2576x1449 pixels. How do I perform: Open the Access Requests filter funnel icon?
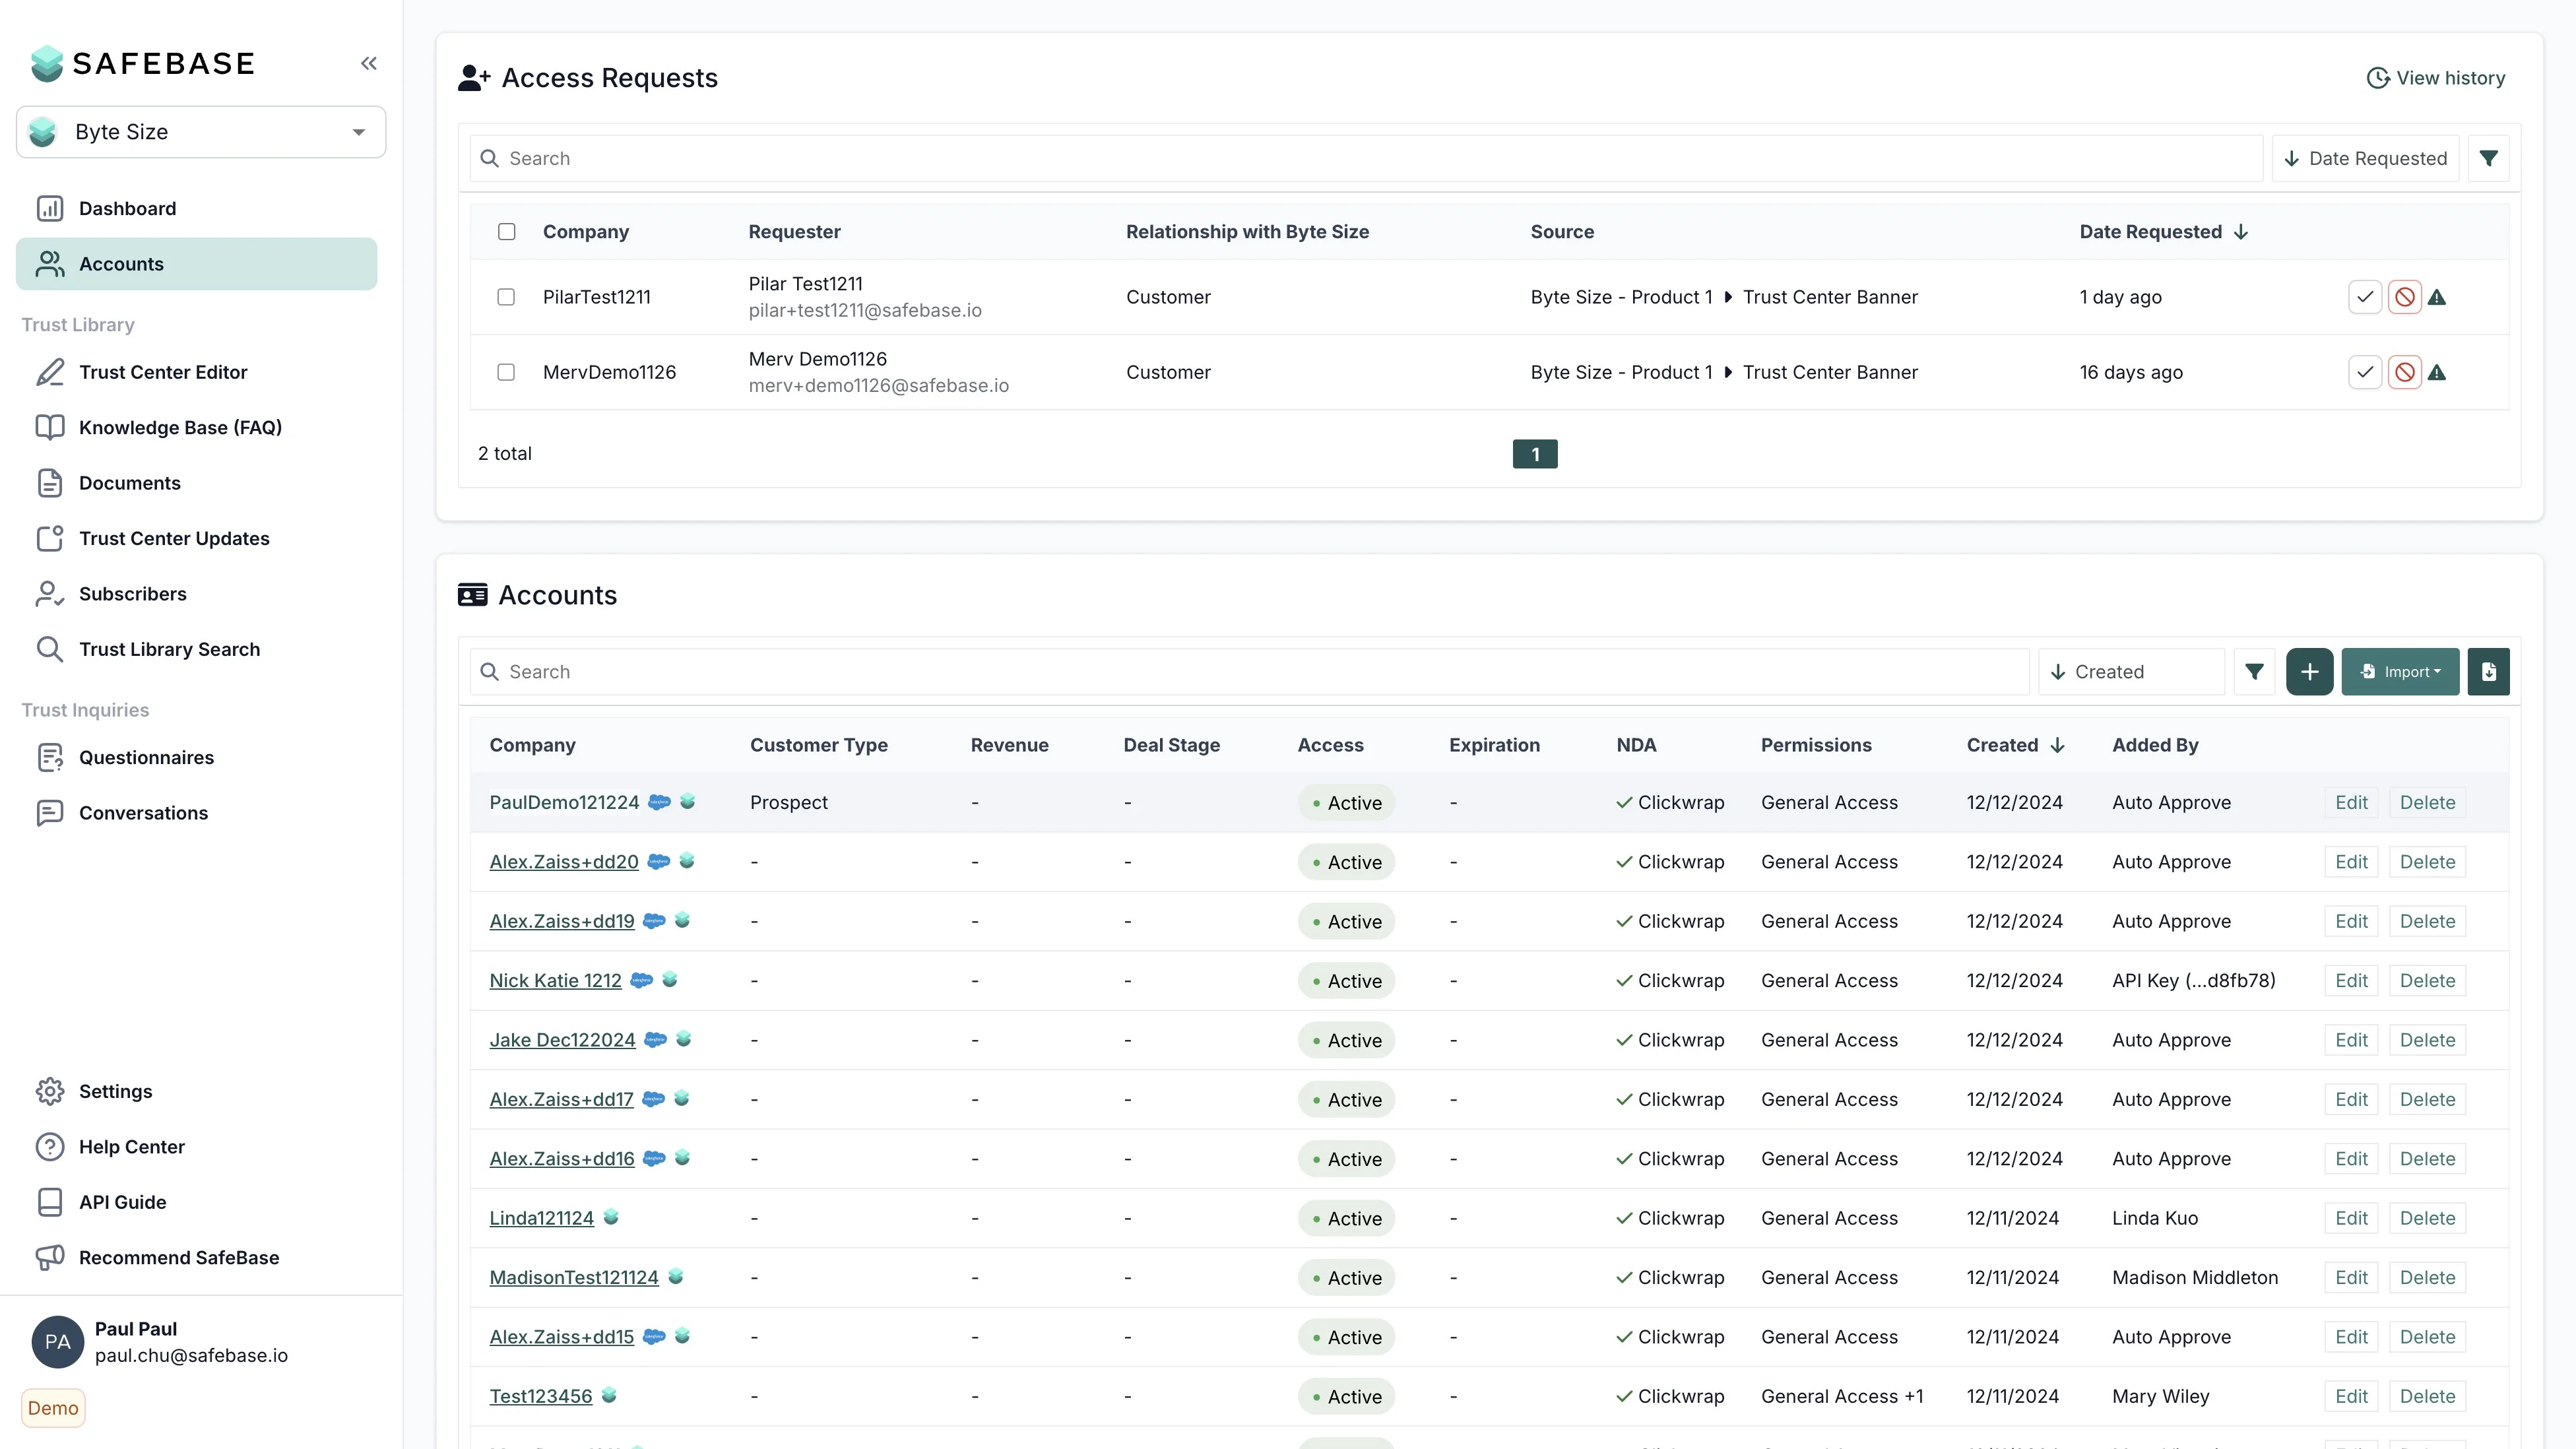pos(2488,158)
